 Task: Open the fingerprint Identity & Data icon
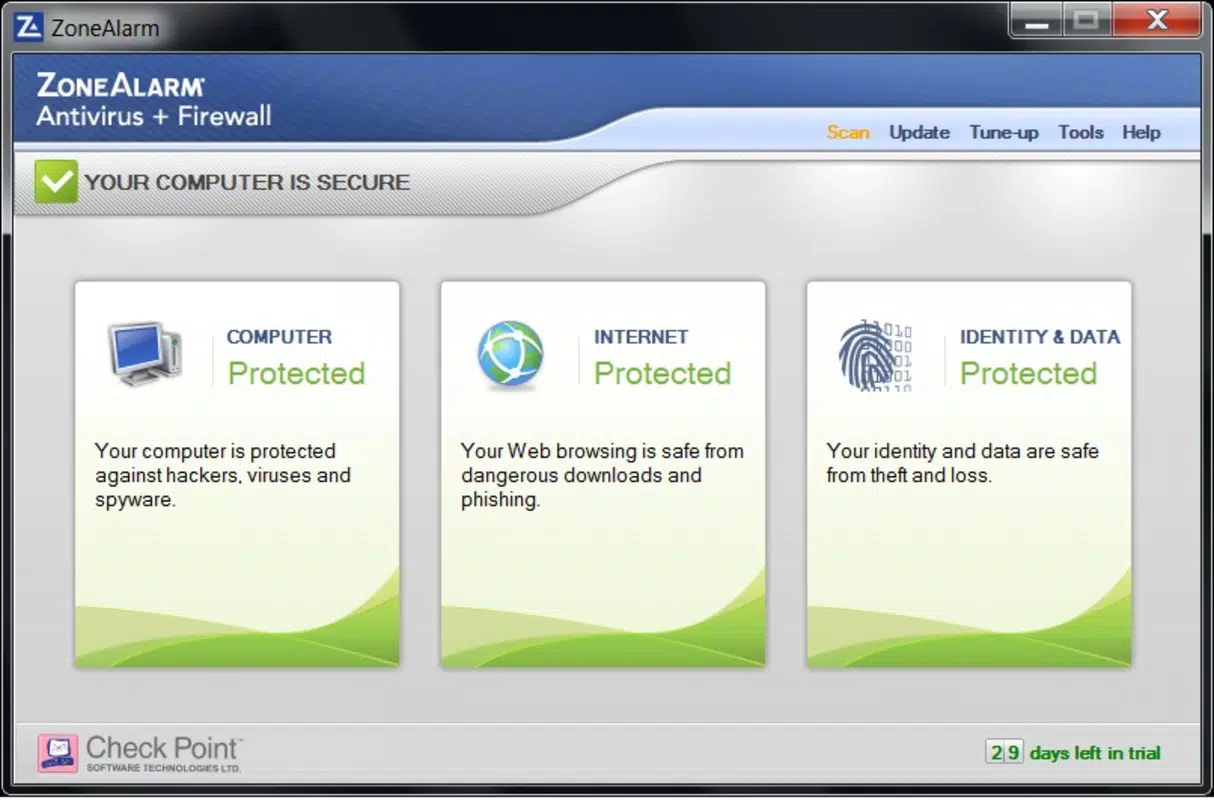(875, 355)
